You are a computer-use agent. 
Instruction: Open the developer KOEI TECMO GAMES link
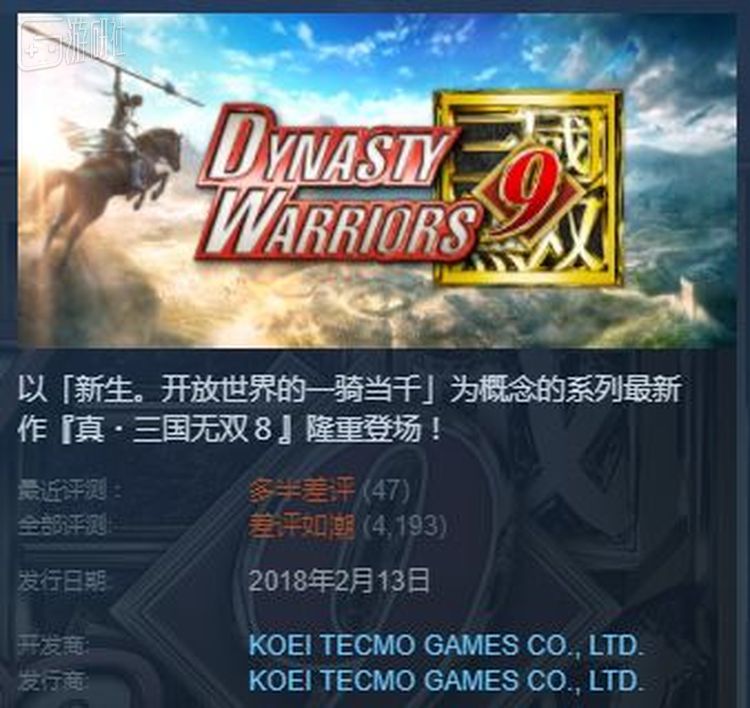(x=445, y=645)
